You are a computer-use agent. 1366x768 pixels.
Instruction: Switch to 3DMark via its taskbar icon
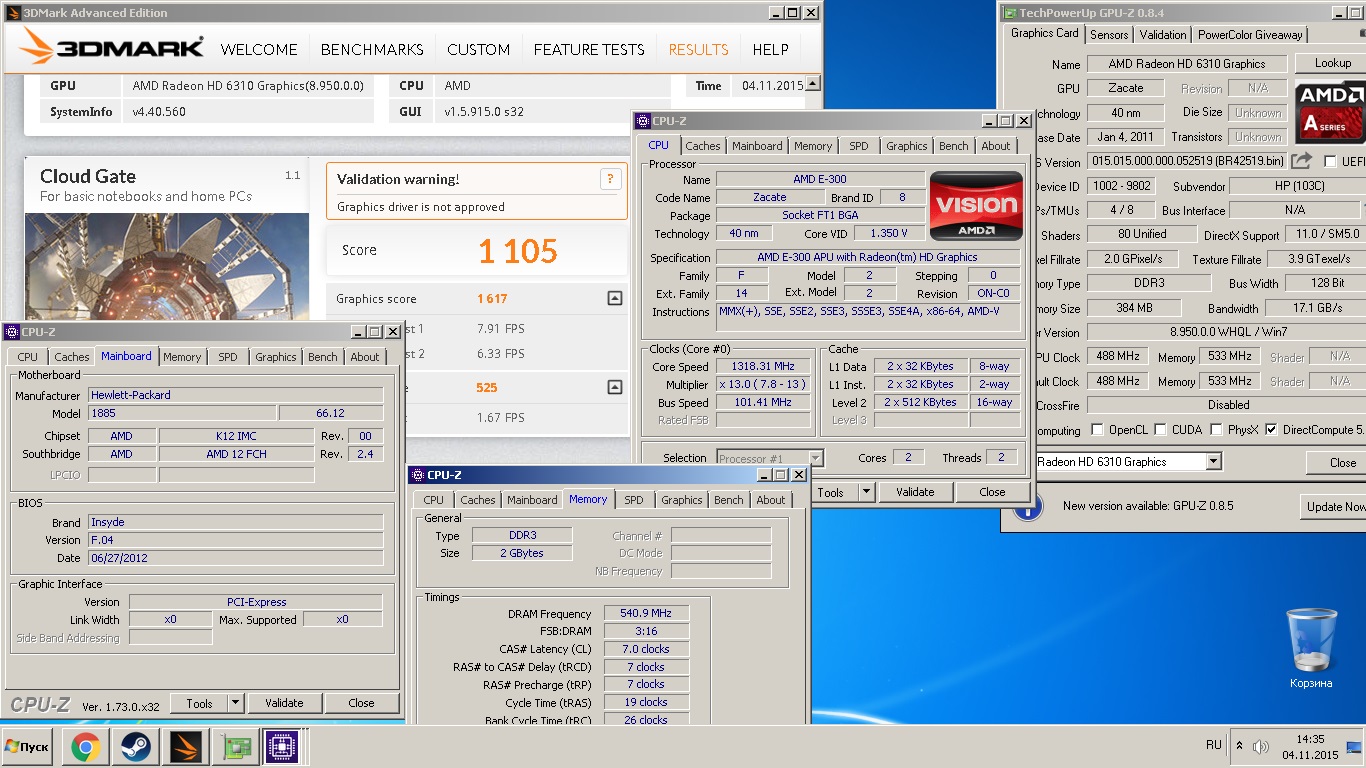coord(186,747)
